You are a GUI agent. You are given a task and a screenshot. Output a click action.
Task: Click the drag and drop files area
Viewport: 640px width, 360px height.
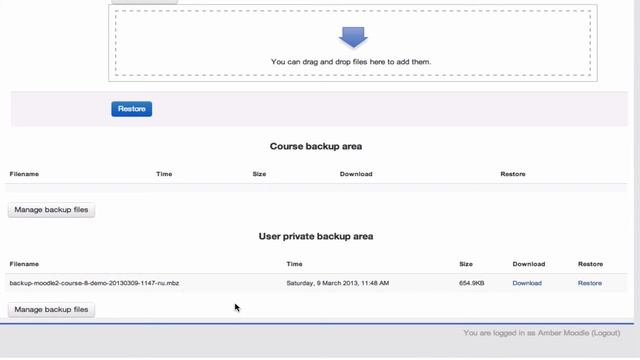(x=353, y=43)
